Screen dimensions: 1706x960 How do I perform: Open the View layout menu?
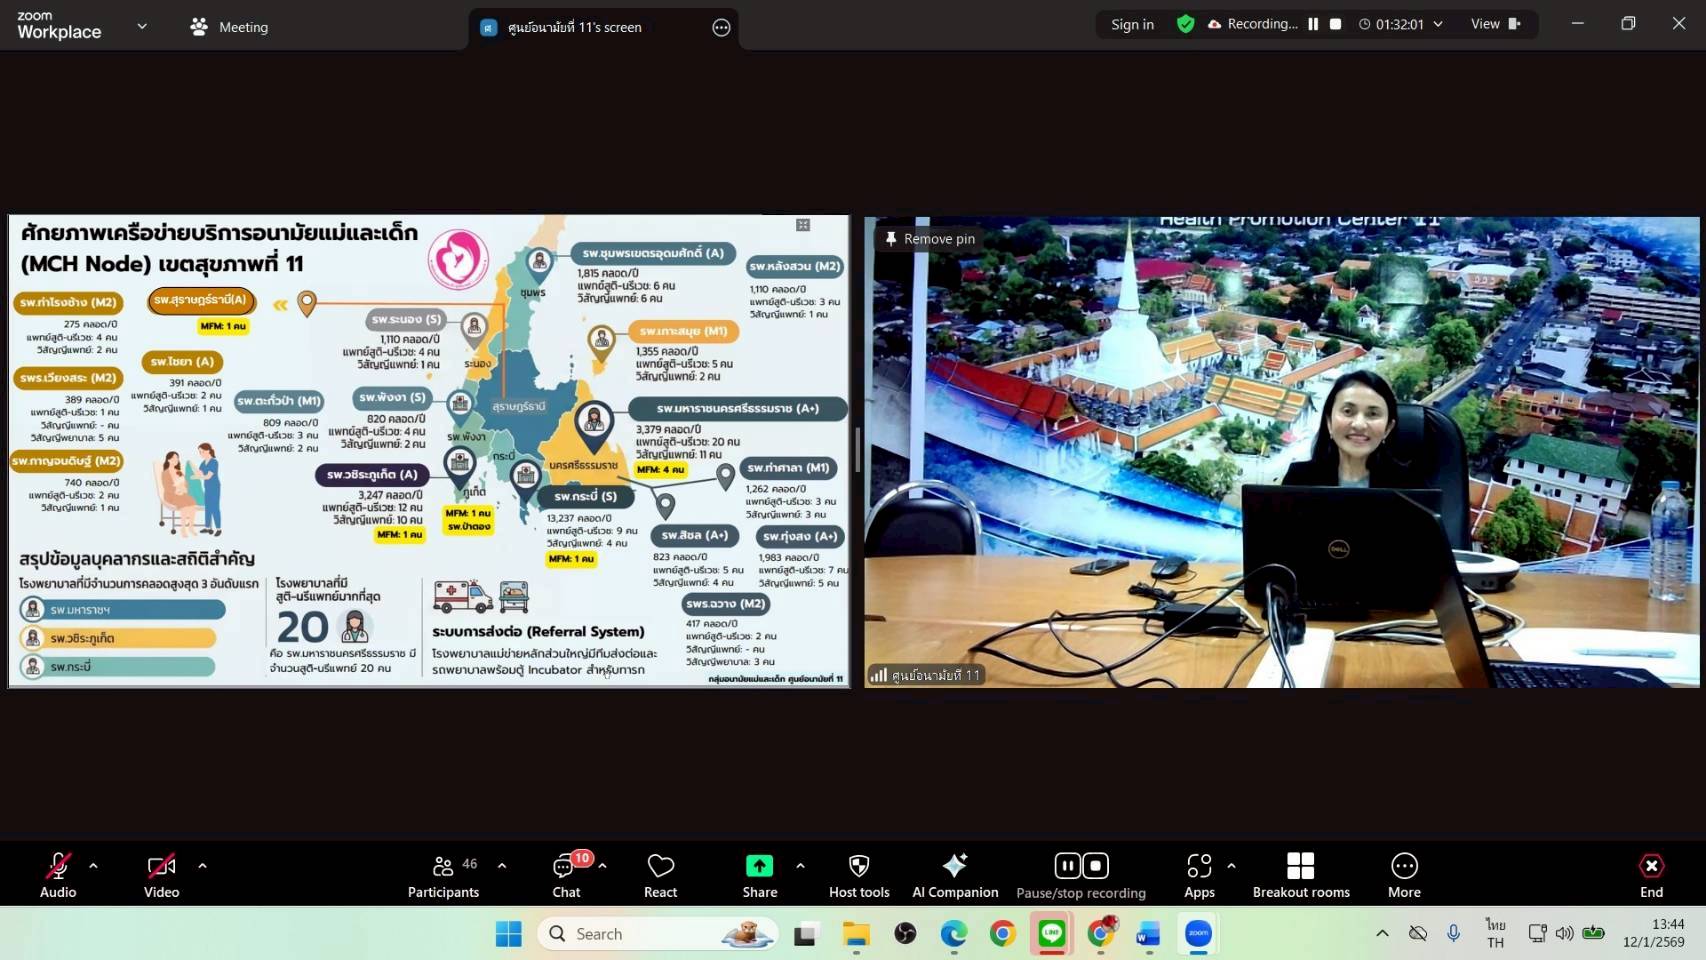pyautogui.click(x=1494, y=24)
